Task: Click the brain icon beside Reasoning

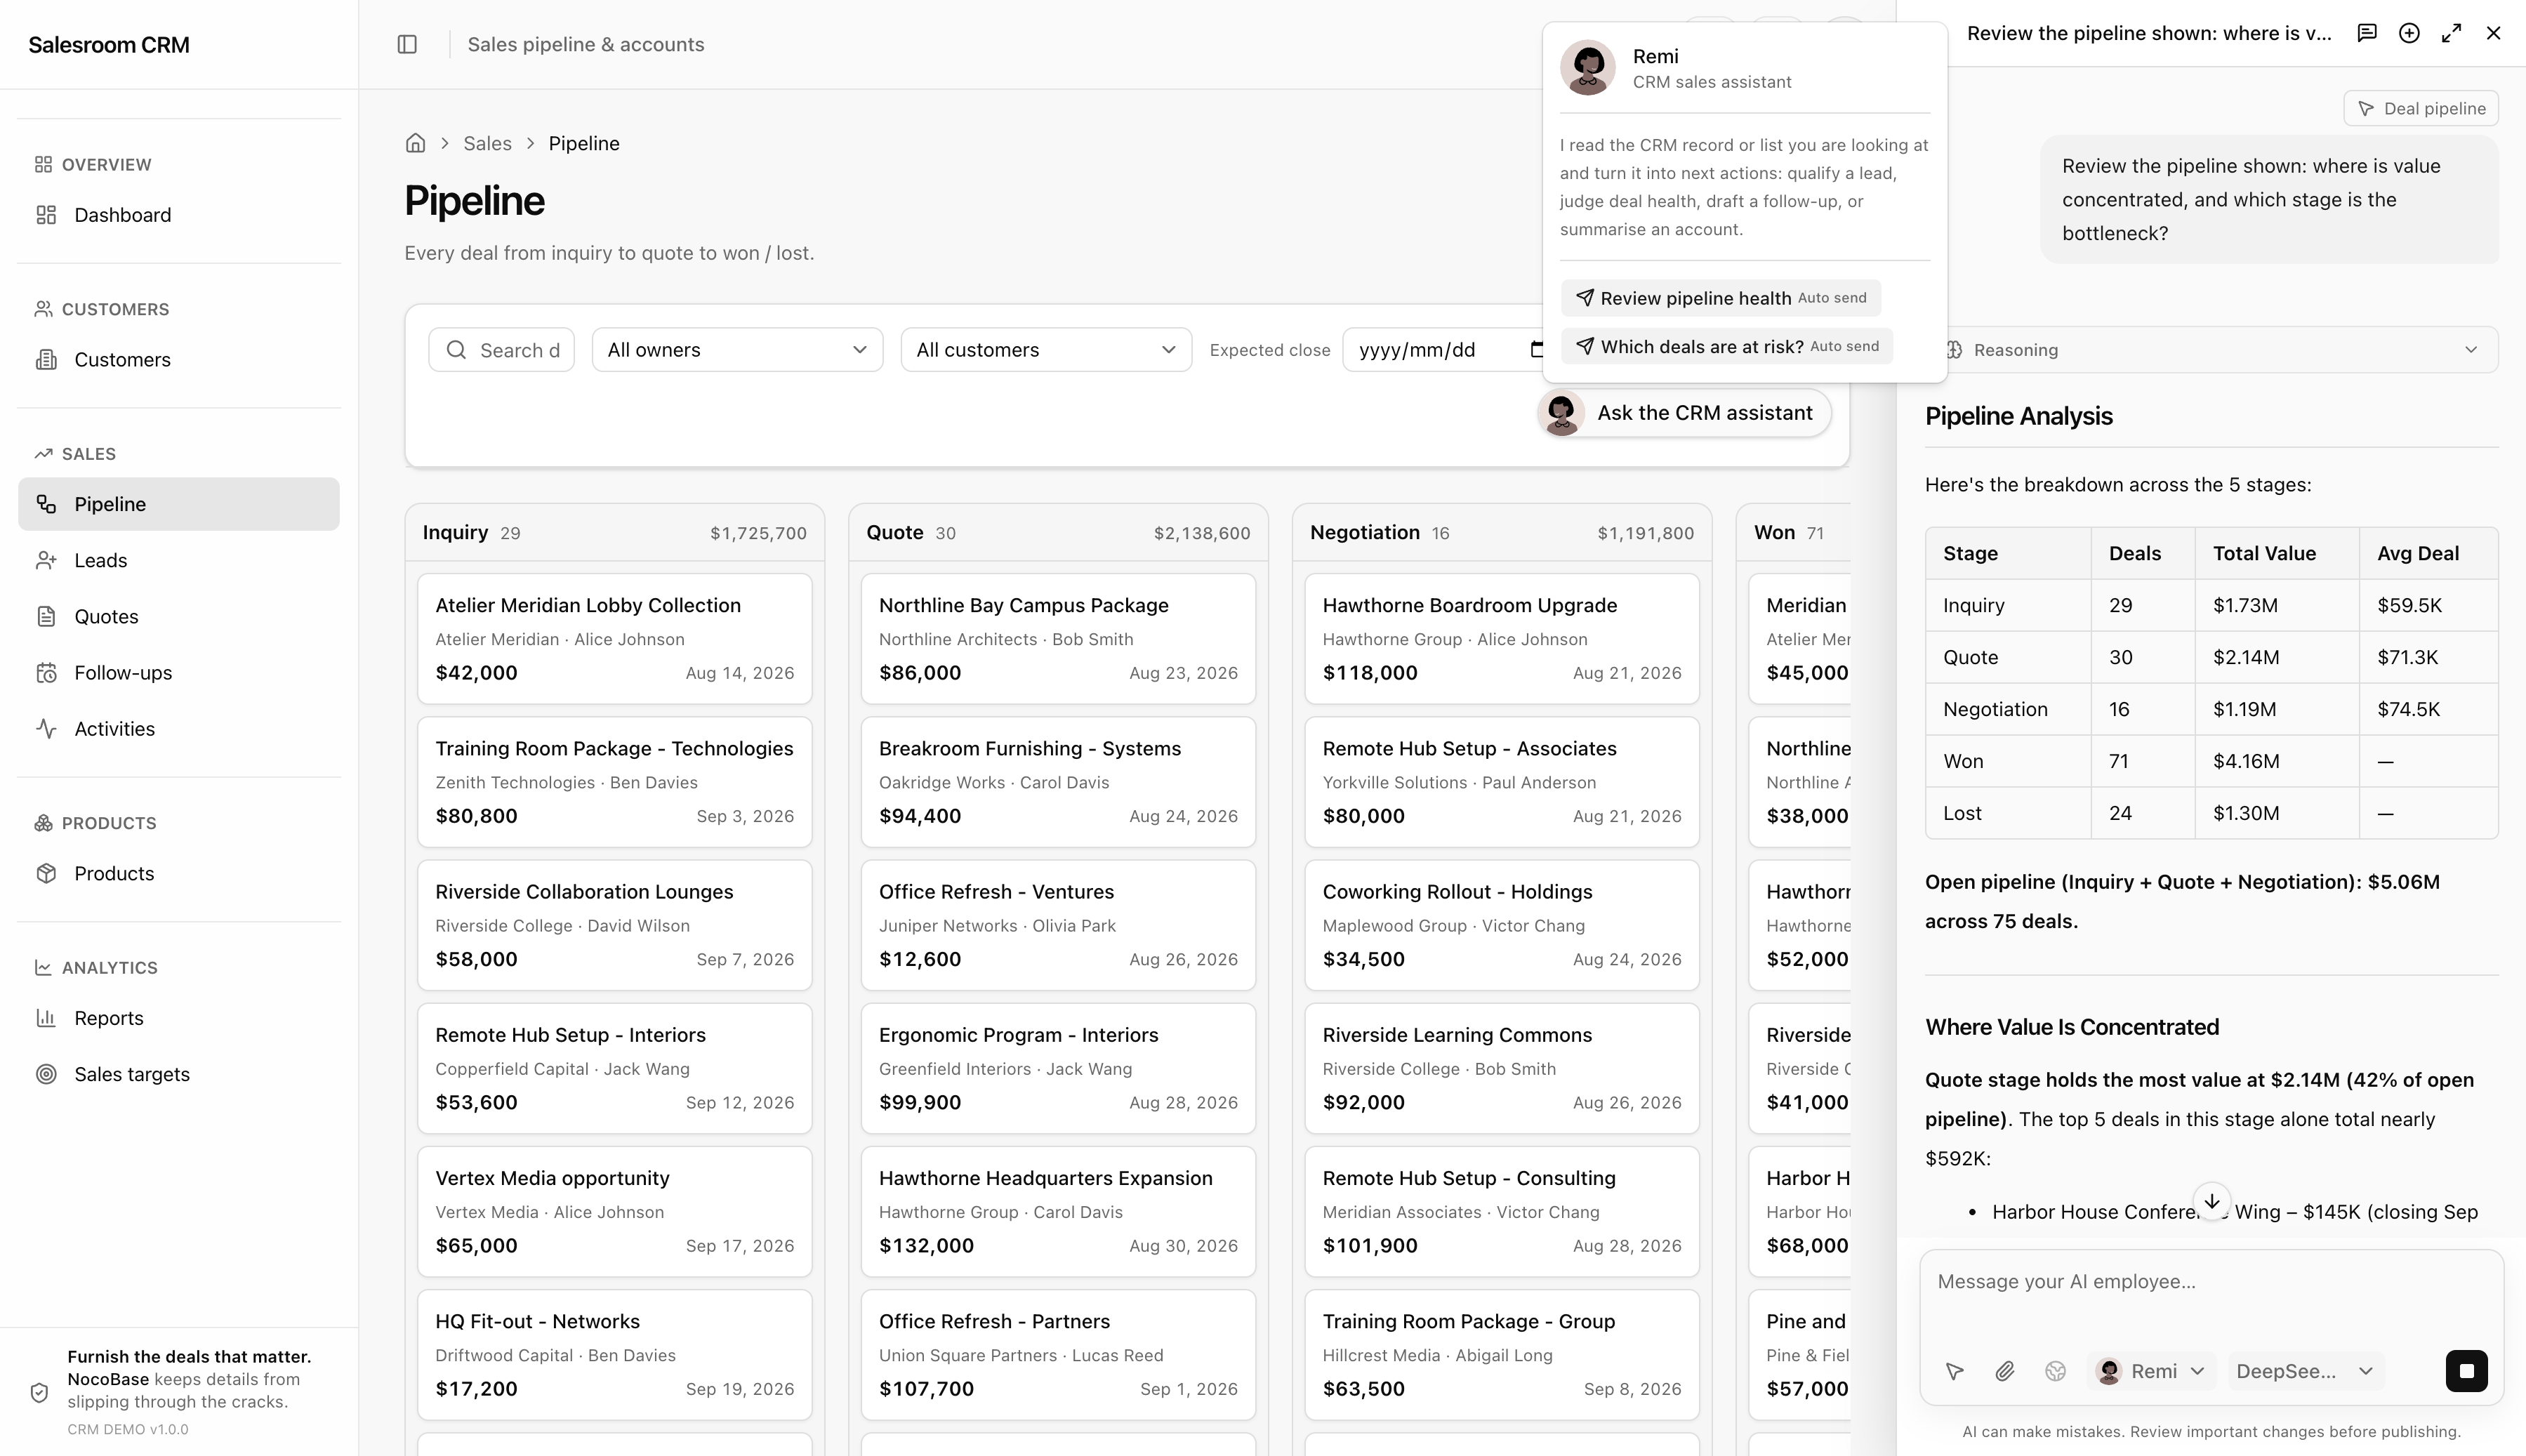Action: (1953, 350)
